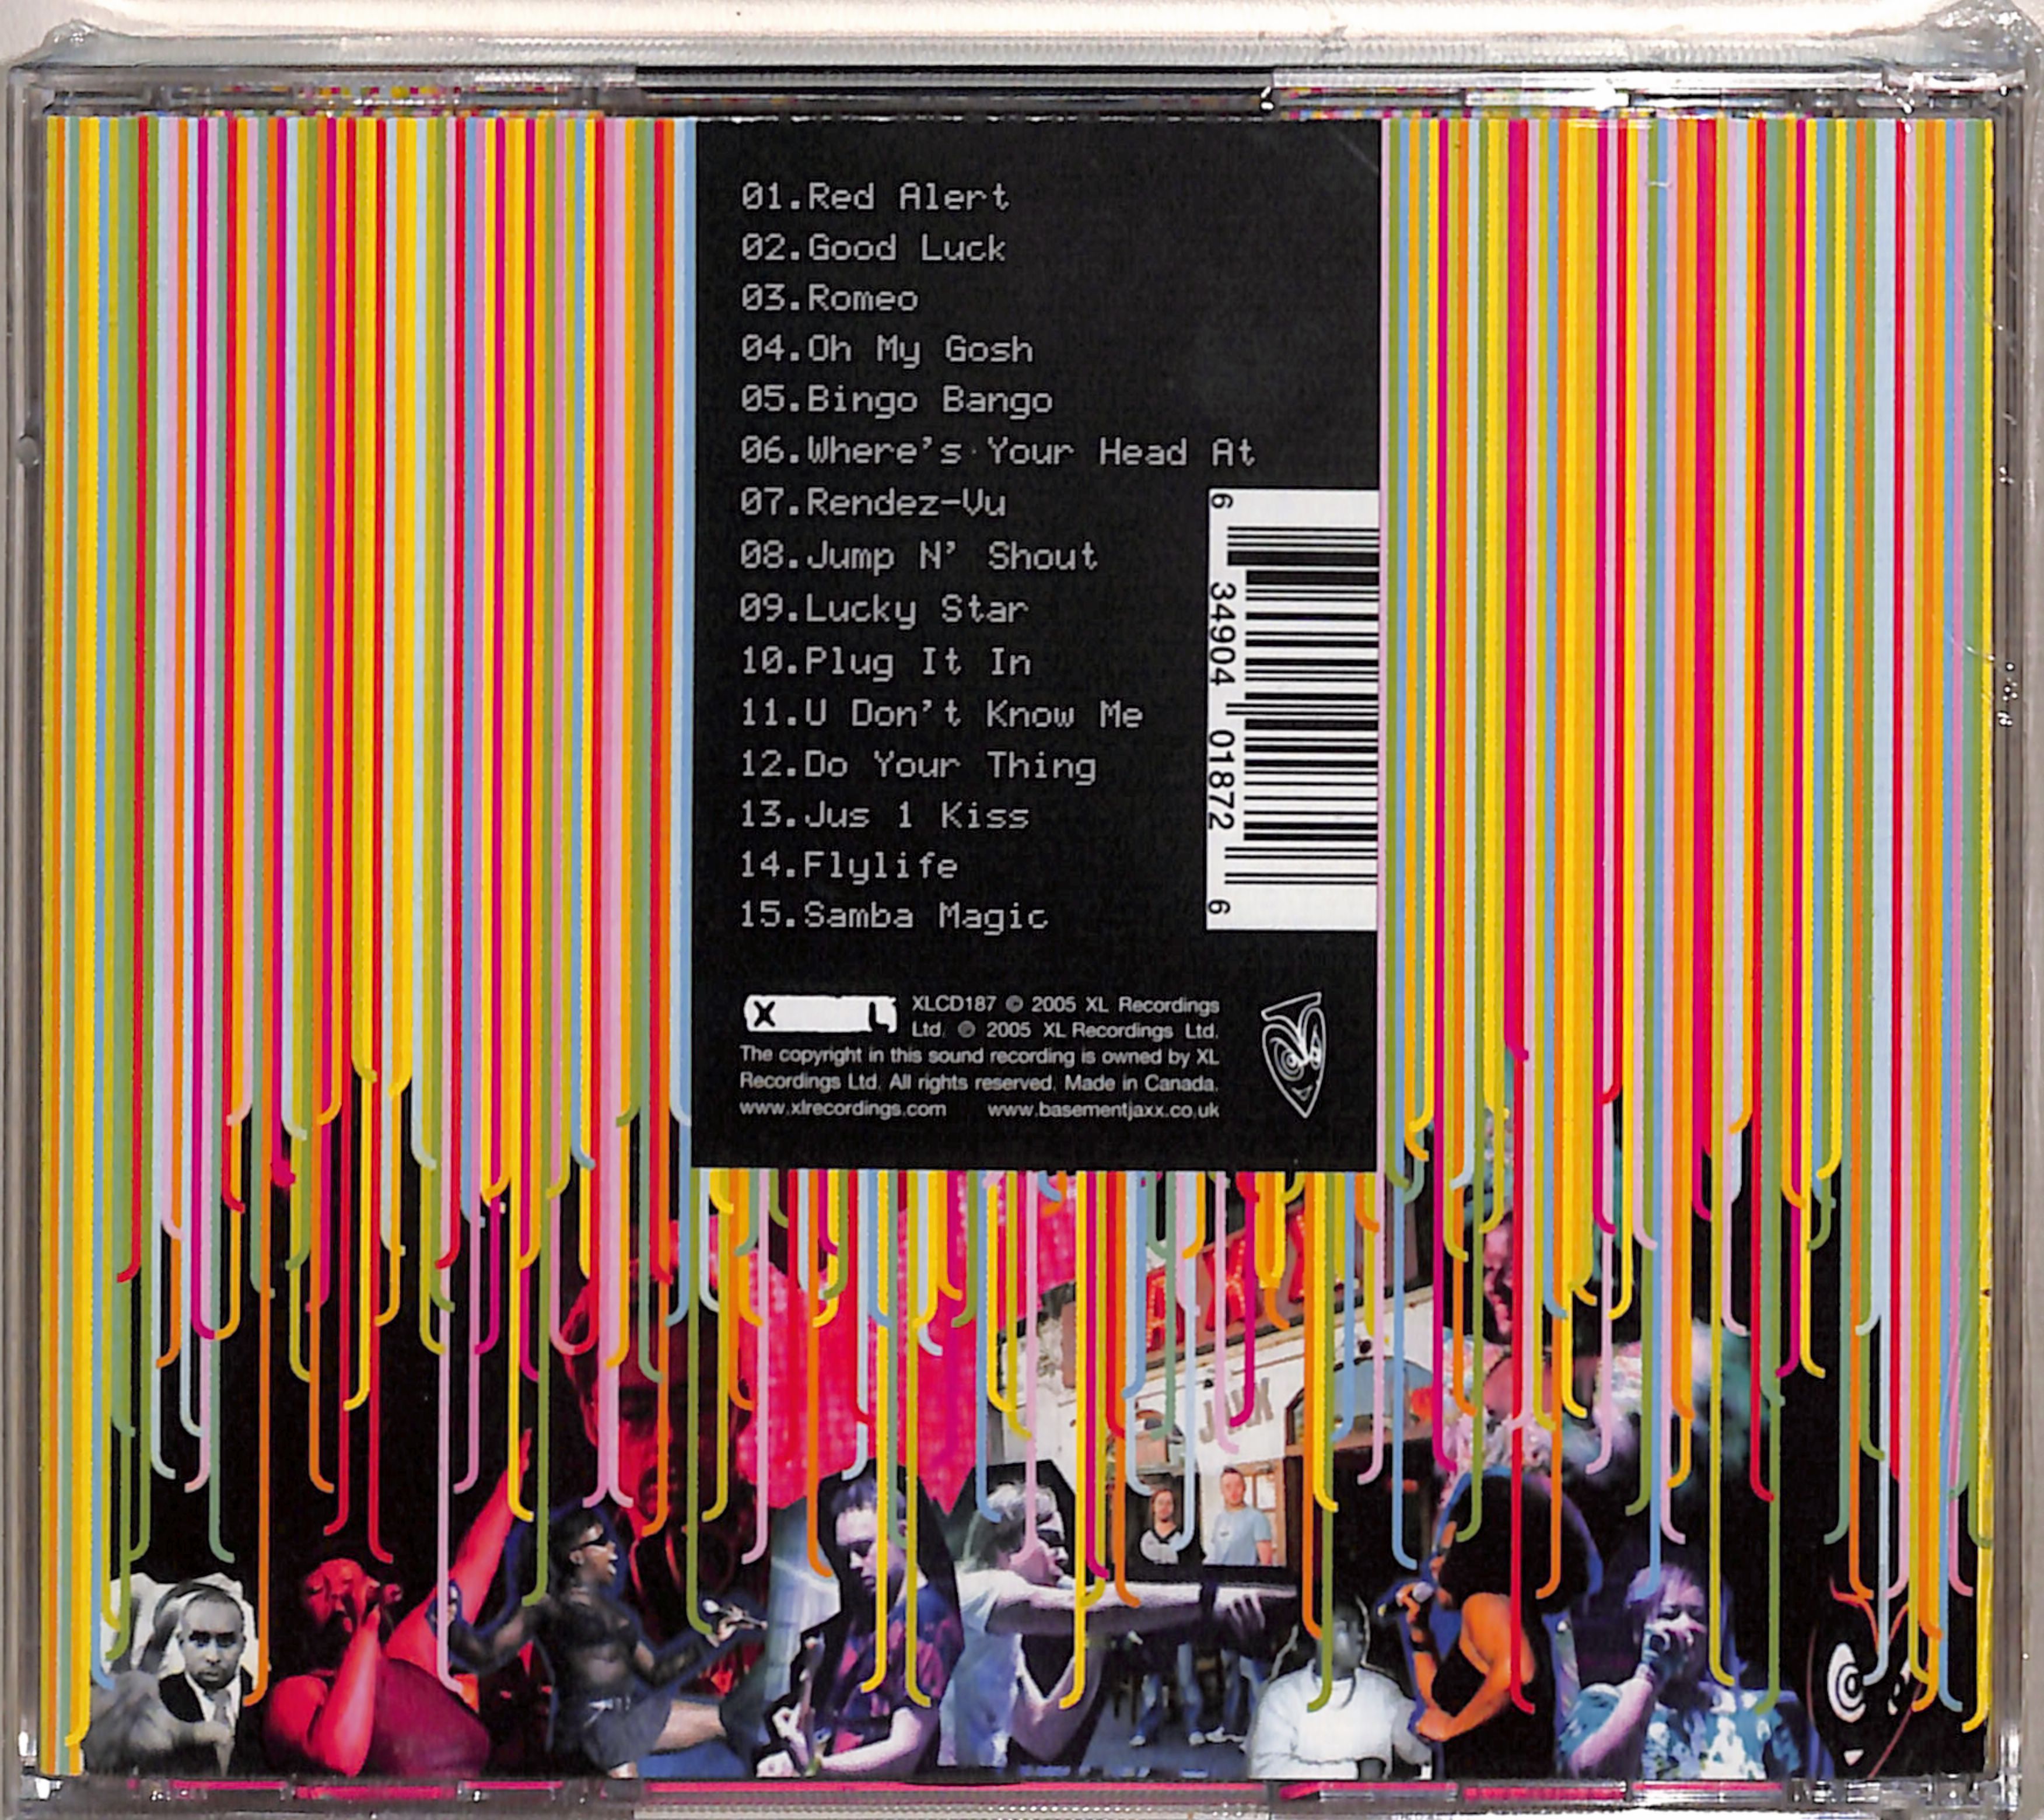Click the XLCD187 catalog number text
This screenshot has width=2044, height=1820.
pos(953,1005)
